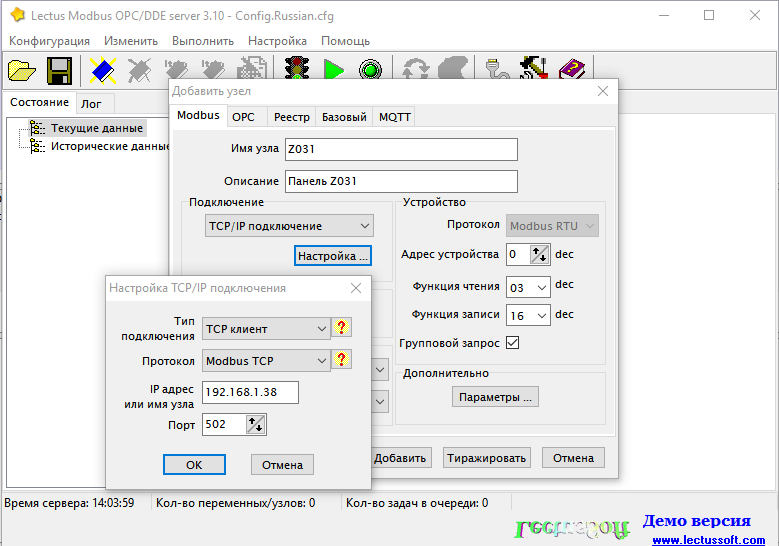Expand the Функция чтения dropdown
This screenshot has height=546, width=779.
click(541, 287)
